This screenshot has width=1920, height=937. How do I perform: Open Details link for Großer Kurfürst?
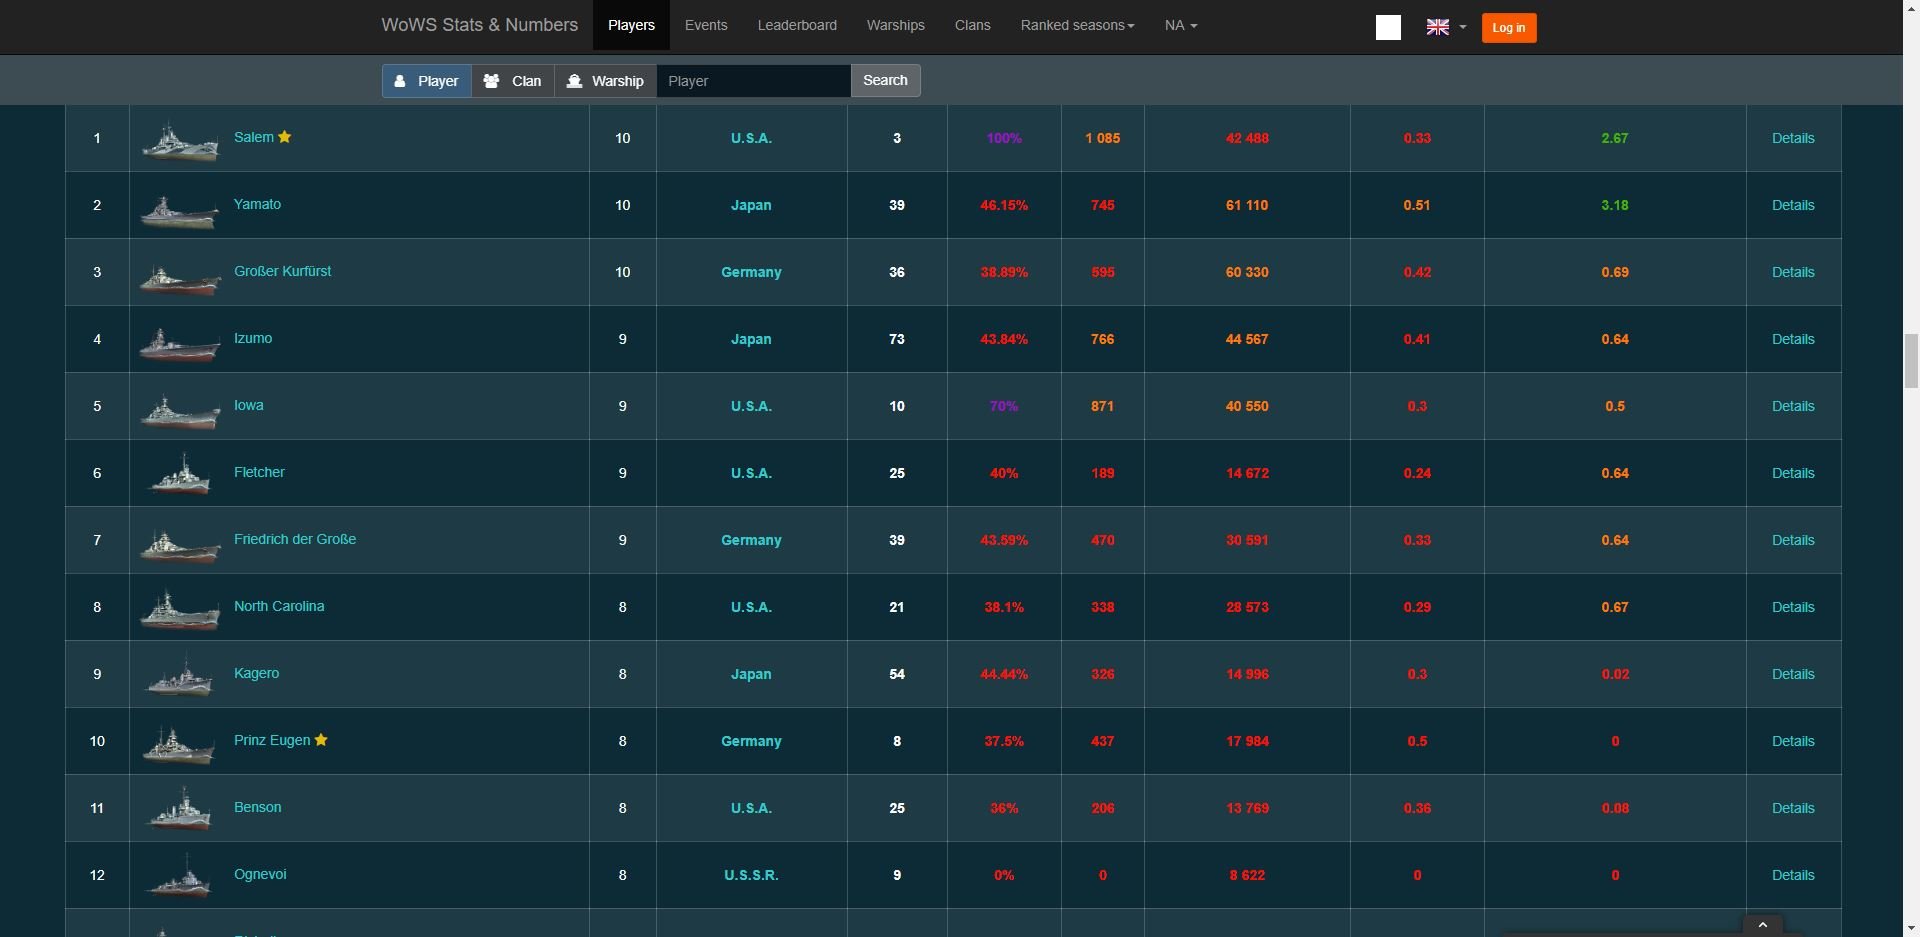pyautogui.click(x=1792, y=272)
